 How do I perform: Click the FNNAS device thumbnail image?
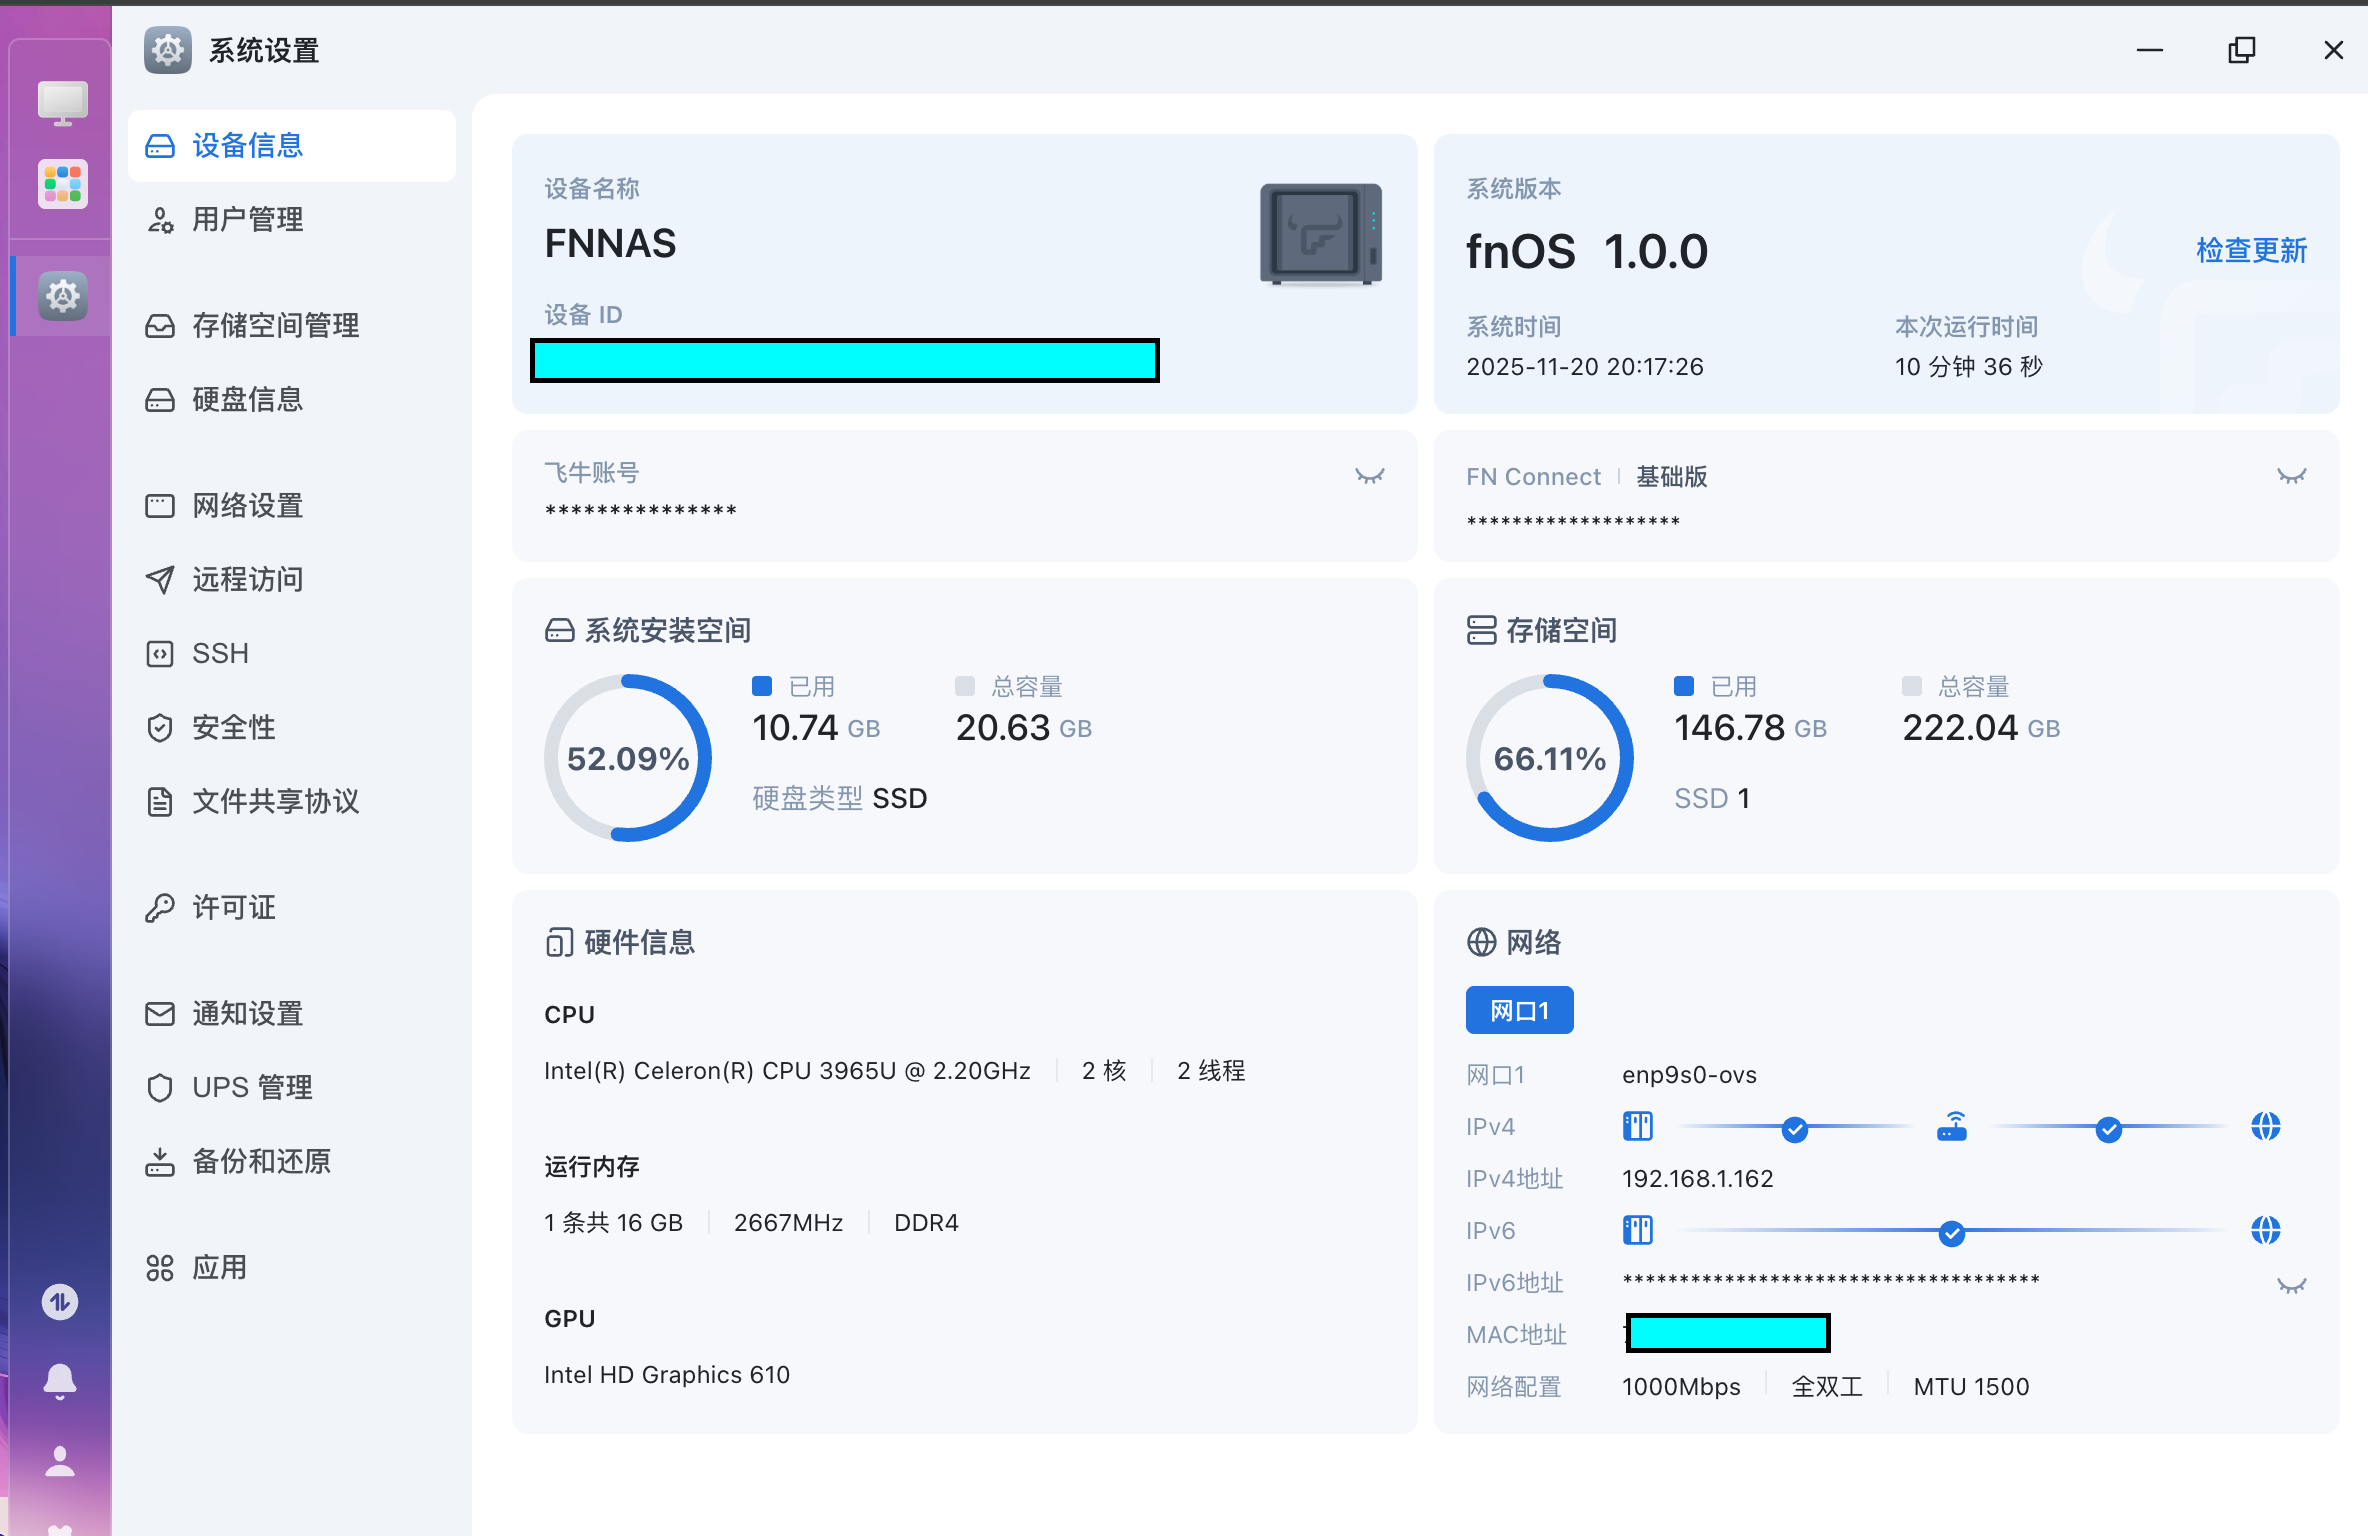tap(1320, 235)
